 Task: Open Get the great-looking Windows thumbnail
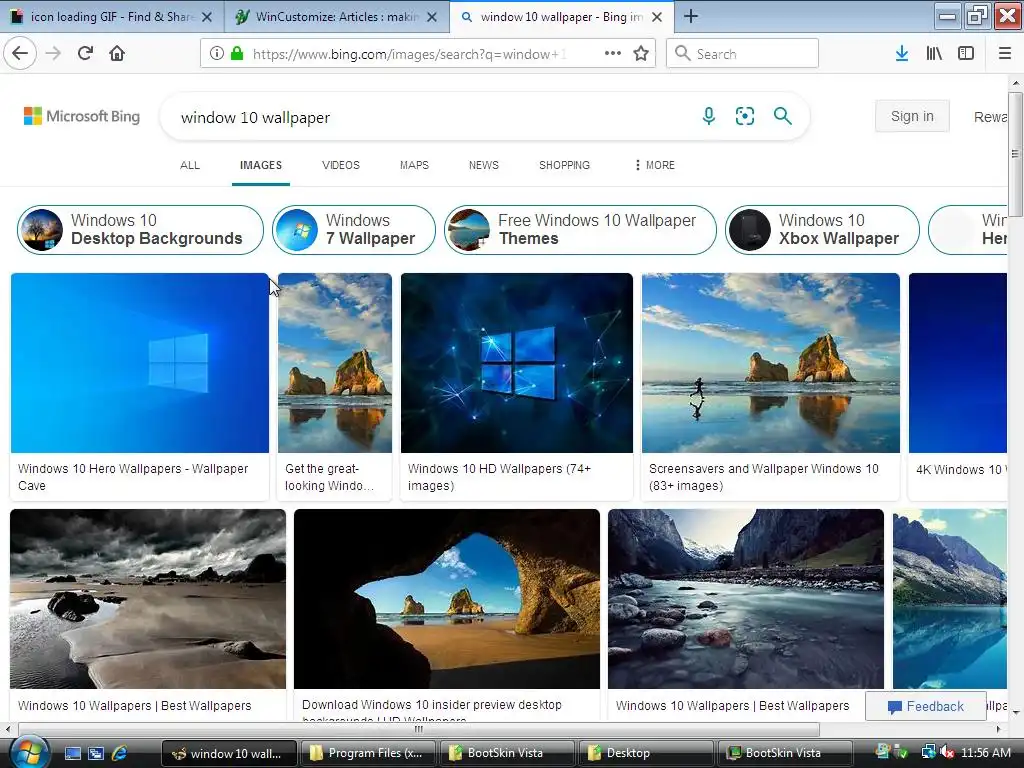point(335,362)
